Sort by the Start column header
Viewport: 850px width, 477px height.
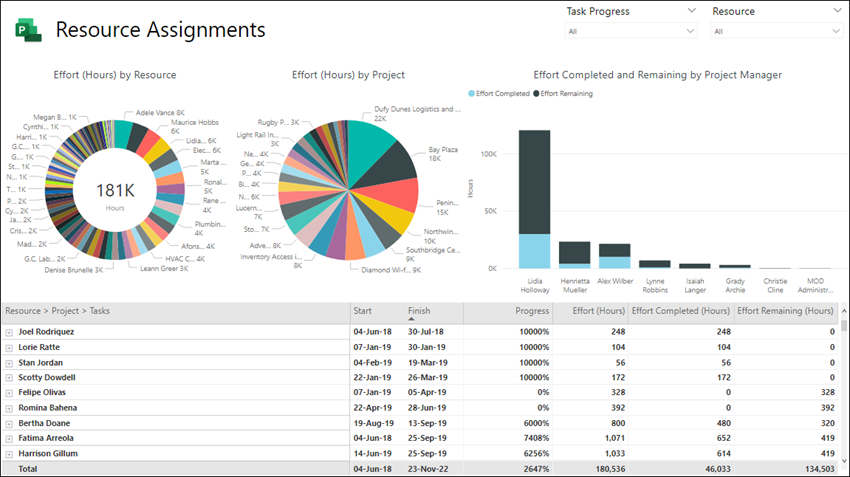click(362, 311)
